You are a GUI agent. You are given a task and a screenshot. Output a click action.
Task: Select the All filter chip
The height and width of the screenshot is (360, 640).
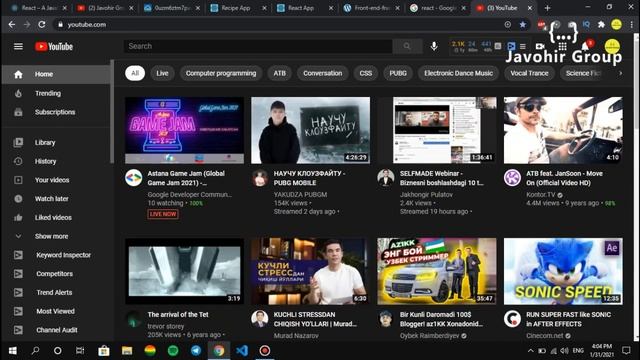tap(135, 73)
